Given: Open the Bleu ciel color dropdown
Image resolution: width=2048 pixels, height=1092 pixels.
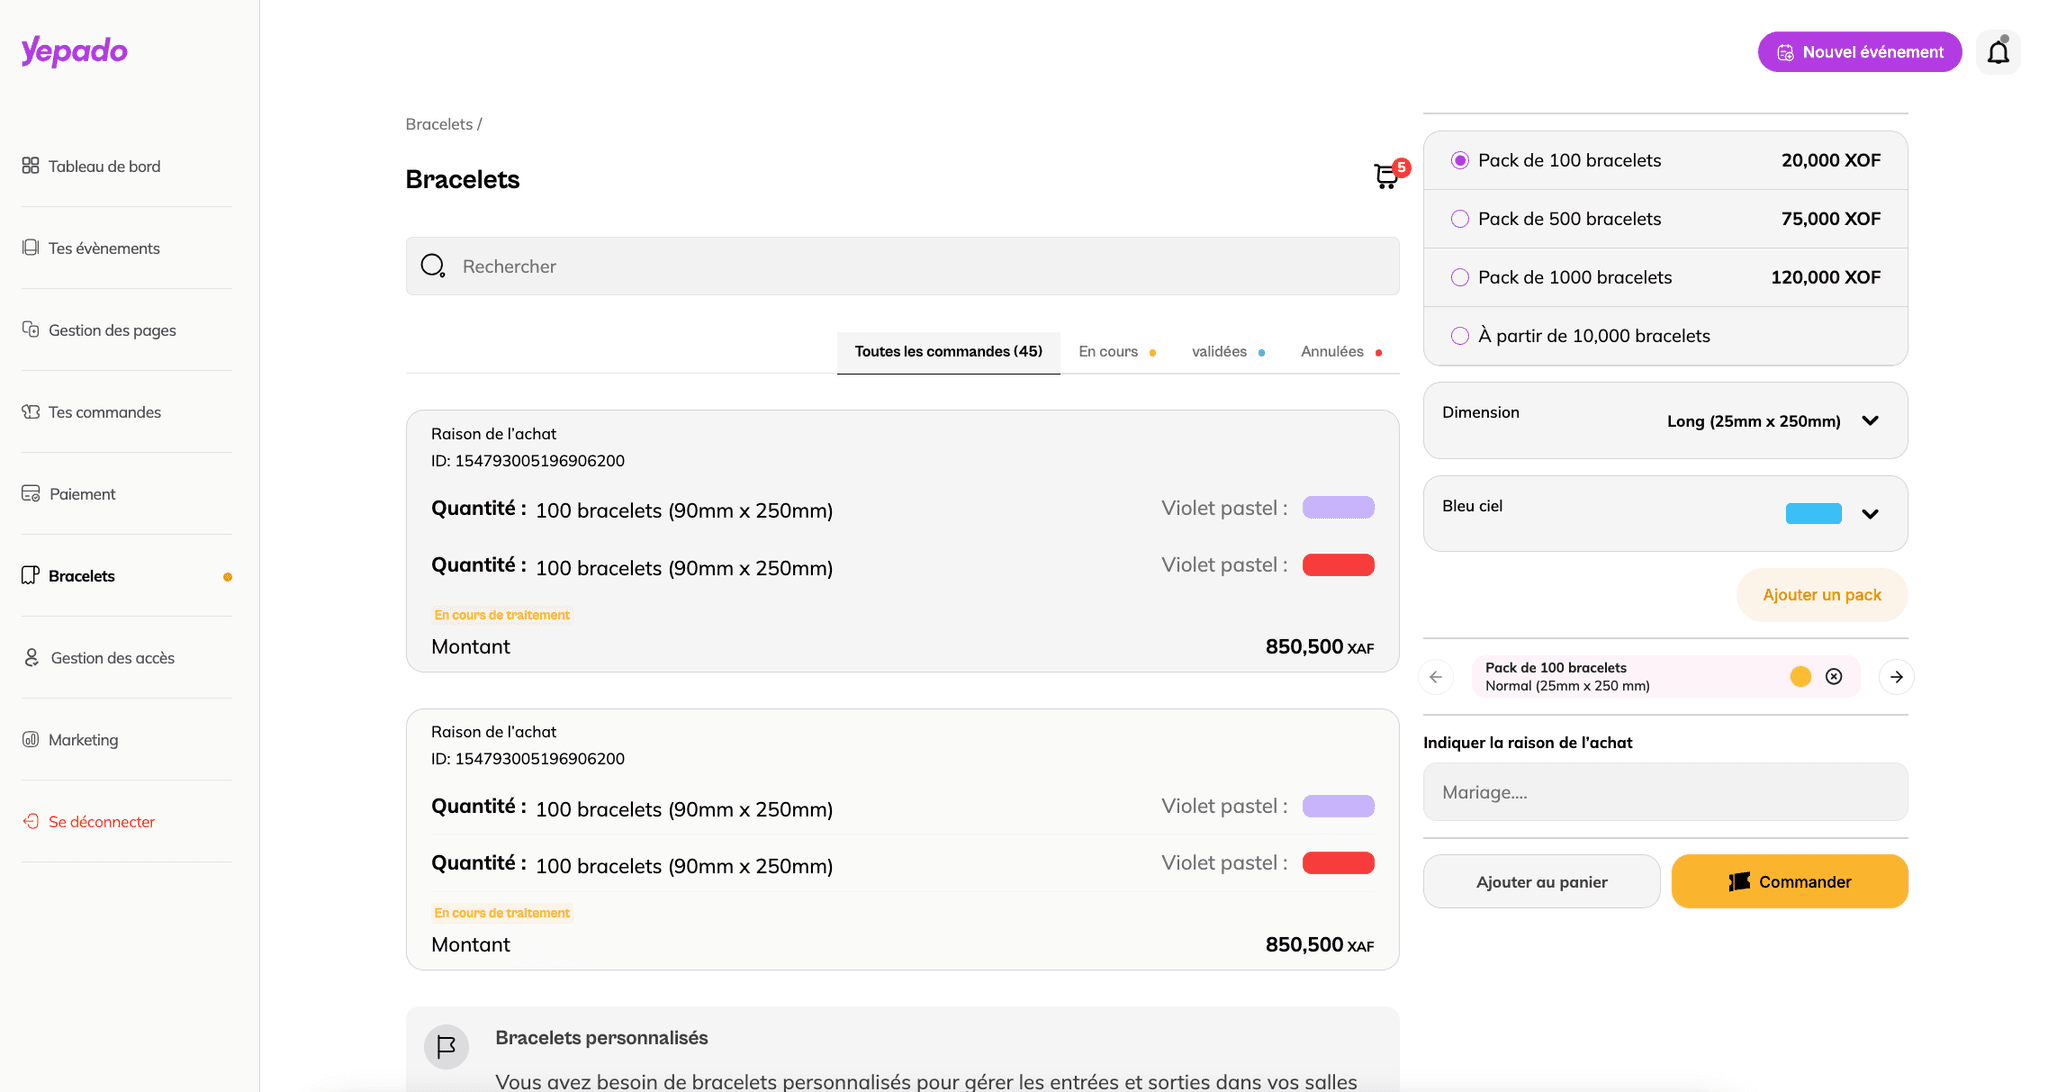Looking at the screenshot, I should pos(1869,514).
